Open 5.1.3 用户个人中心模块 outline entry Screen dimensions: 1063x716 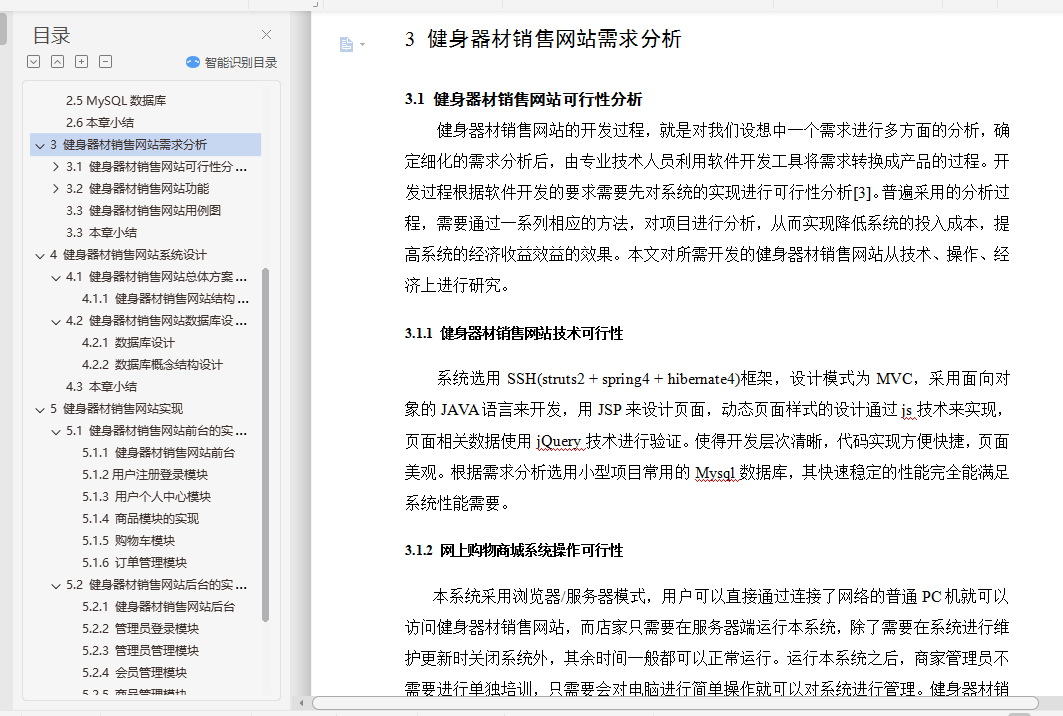tap(146, 497)
